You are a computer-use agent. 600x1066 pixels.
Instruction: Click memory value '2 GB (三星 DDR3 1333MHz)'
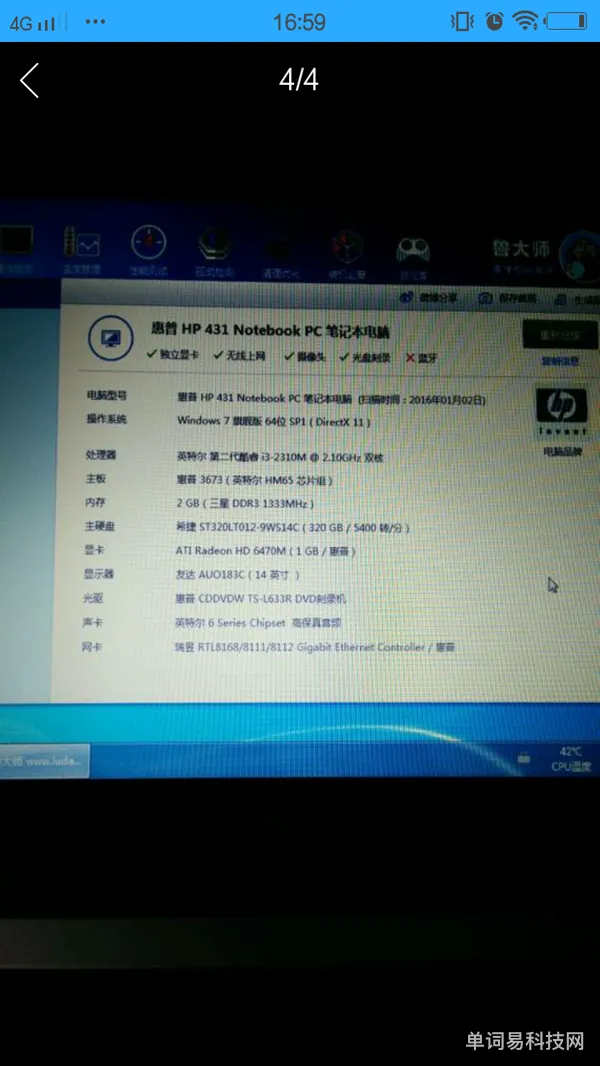point(245,504)
